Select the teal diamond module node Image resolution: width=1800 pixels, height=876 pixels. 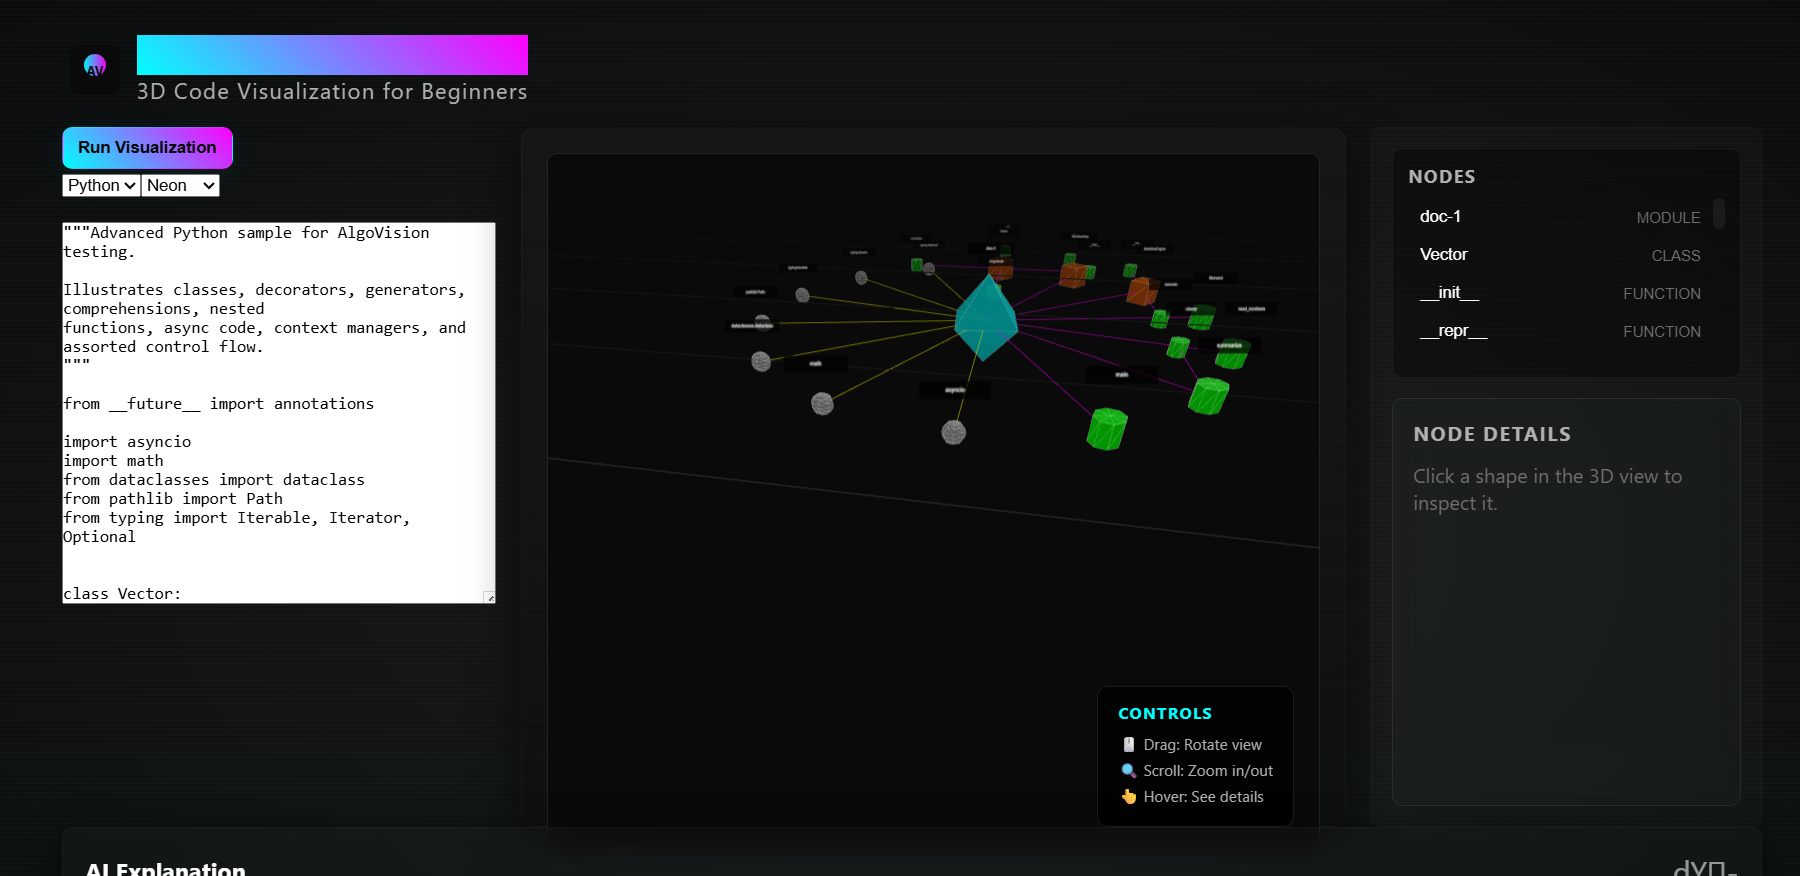pos(985,317)
